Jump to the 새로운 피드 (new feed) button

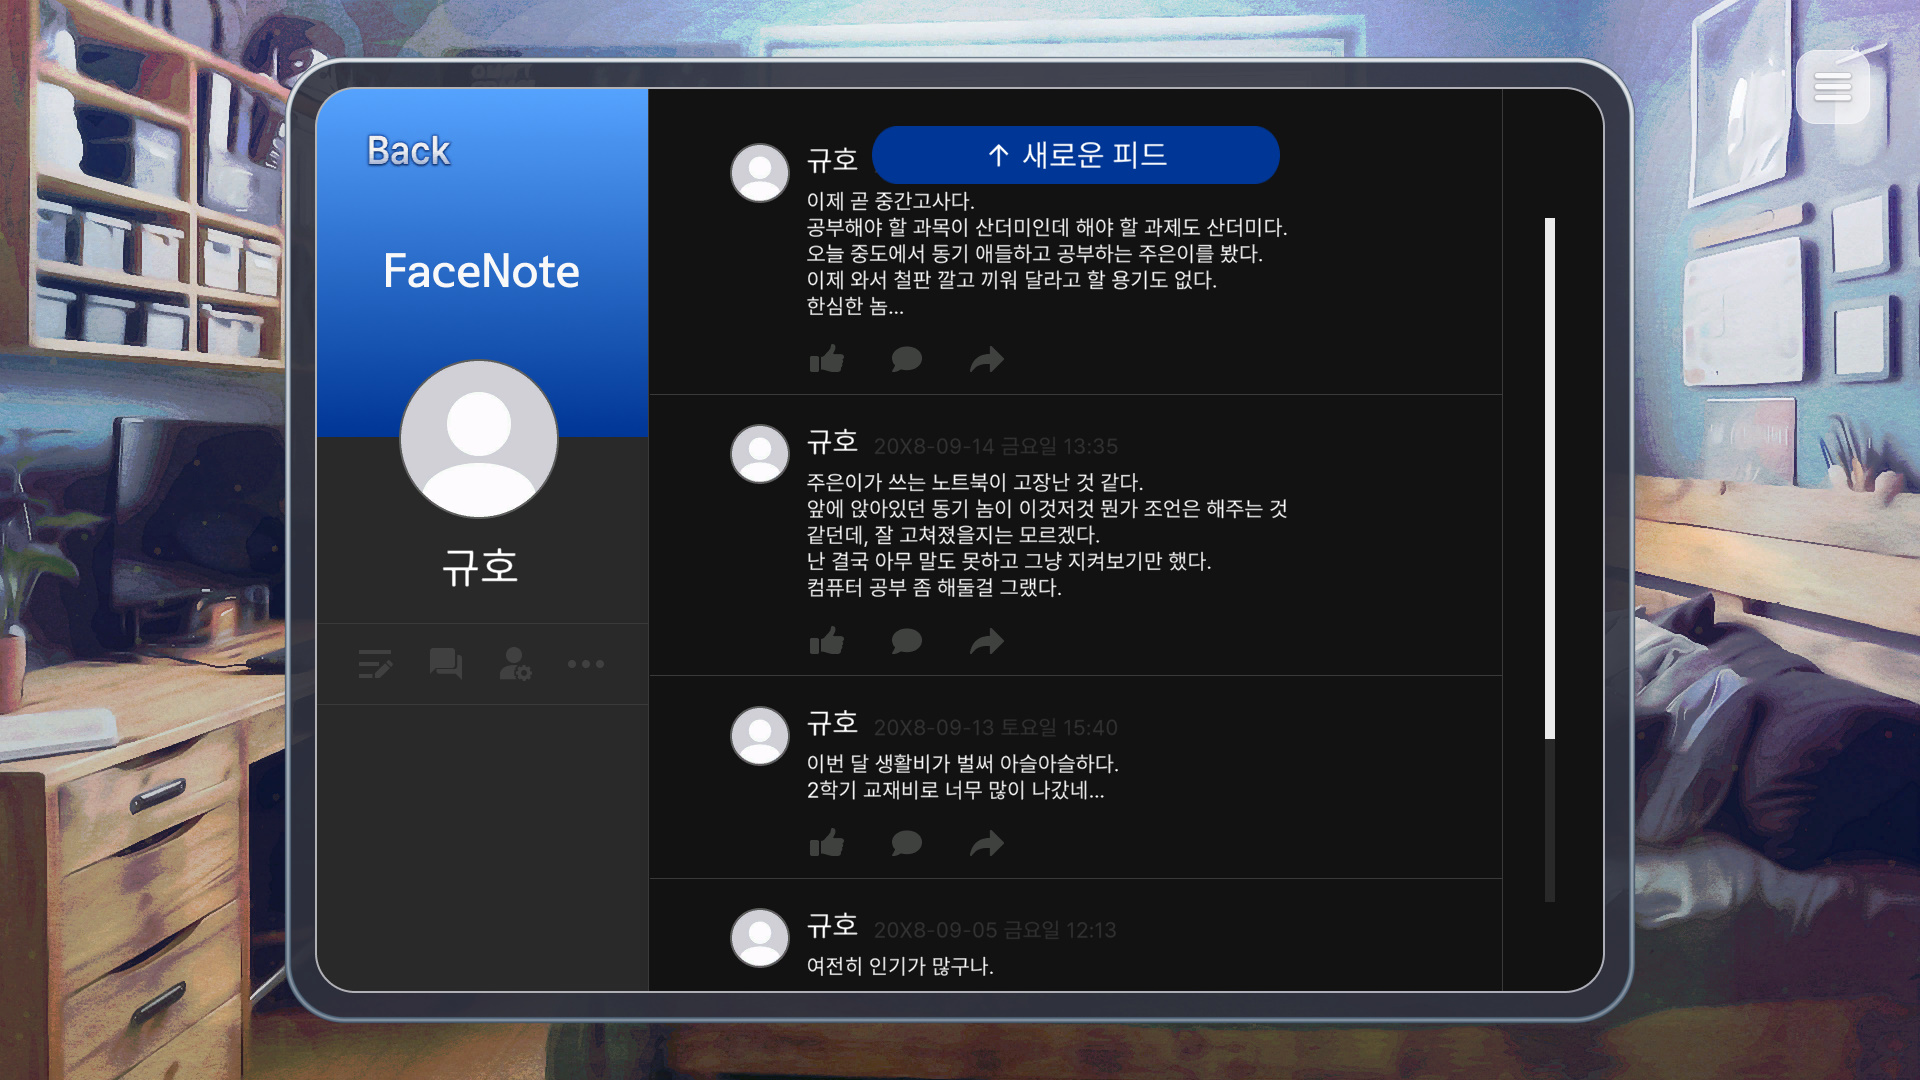1076,155
